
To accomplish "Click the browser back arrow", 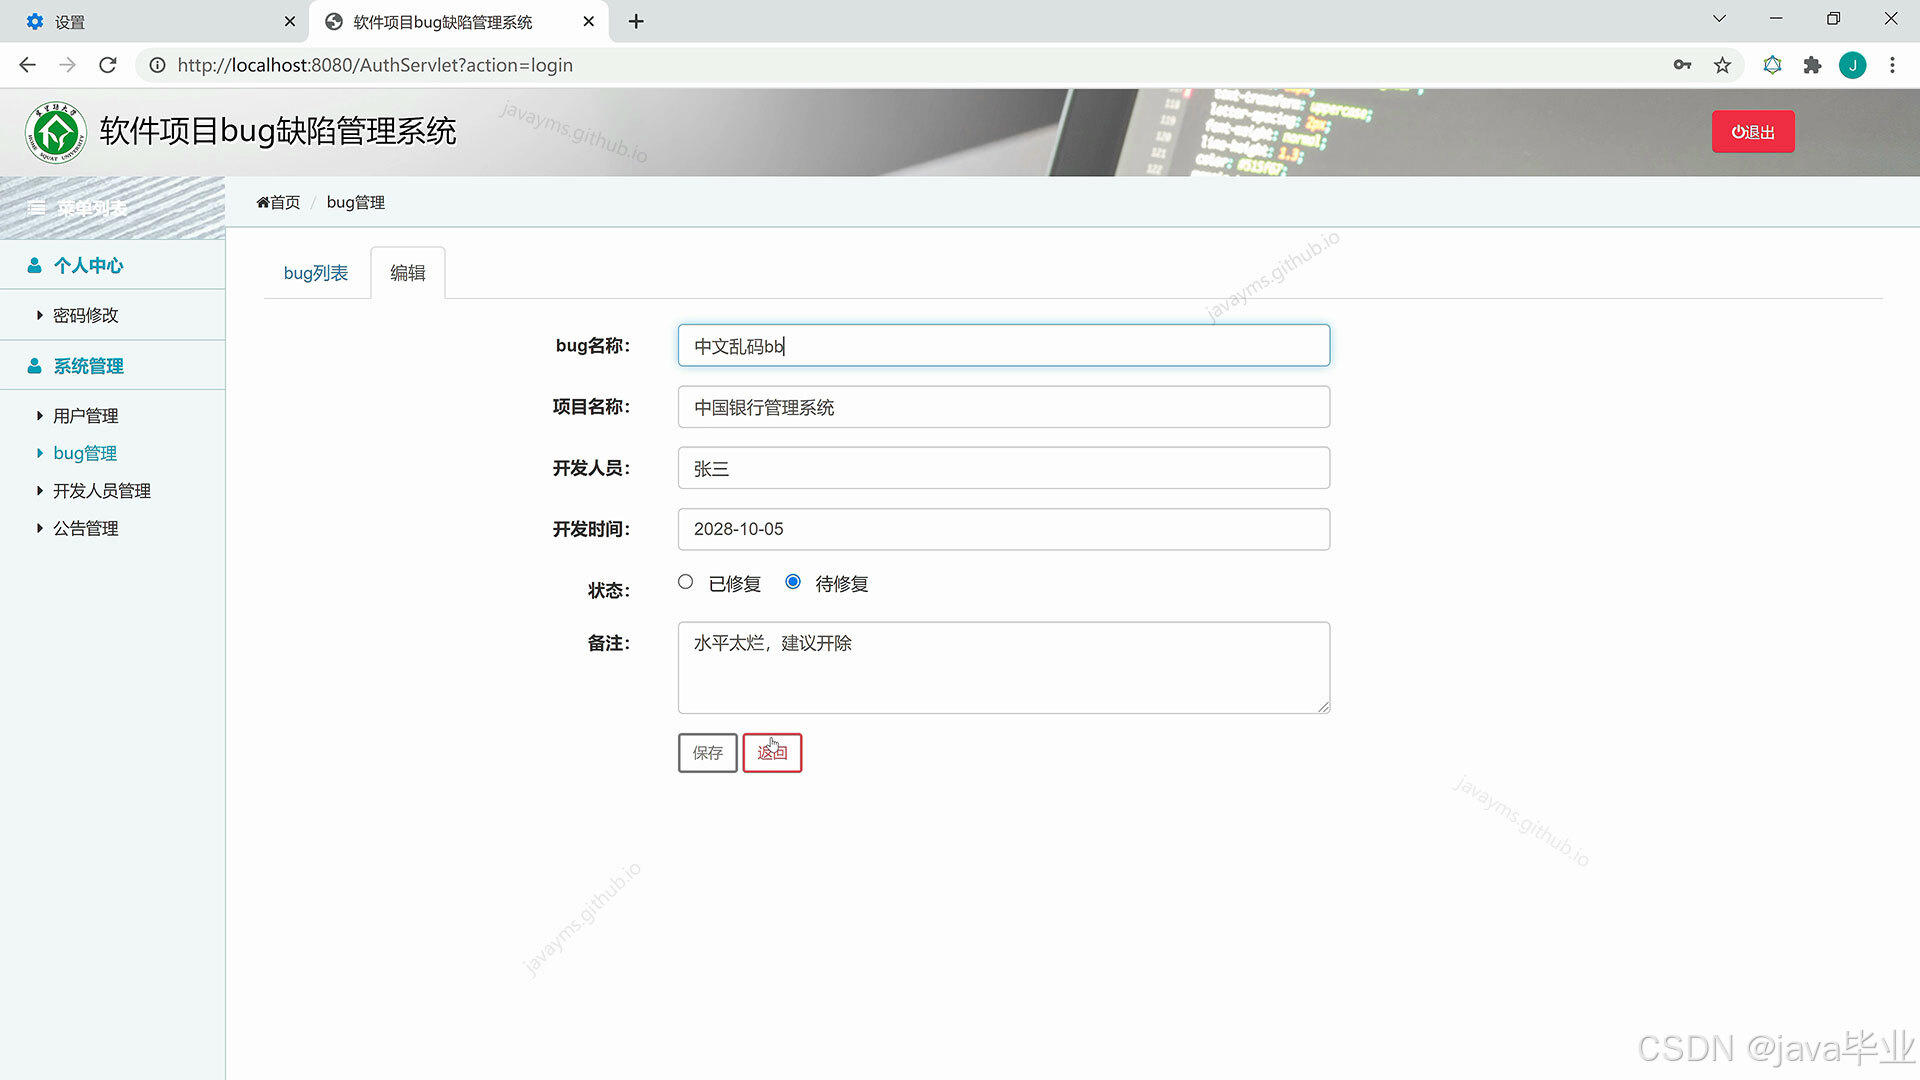I will pyautogui.click(x=28, y=65).
